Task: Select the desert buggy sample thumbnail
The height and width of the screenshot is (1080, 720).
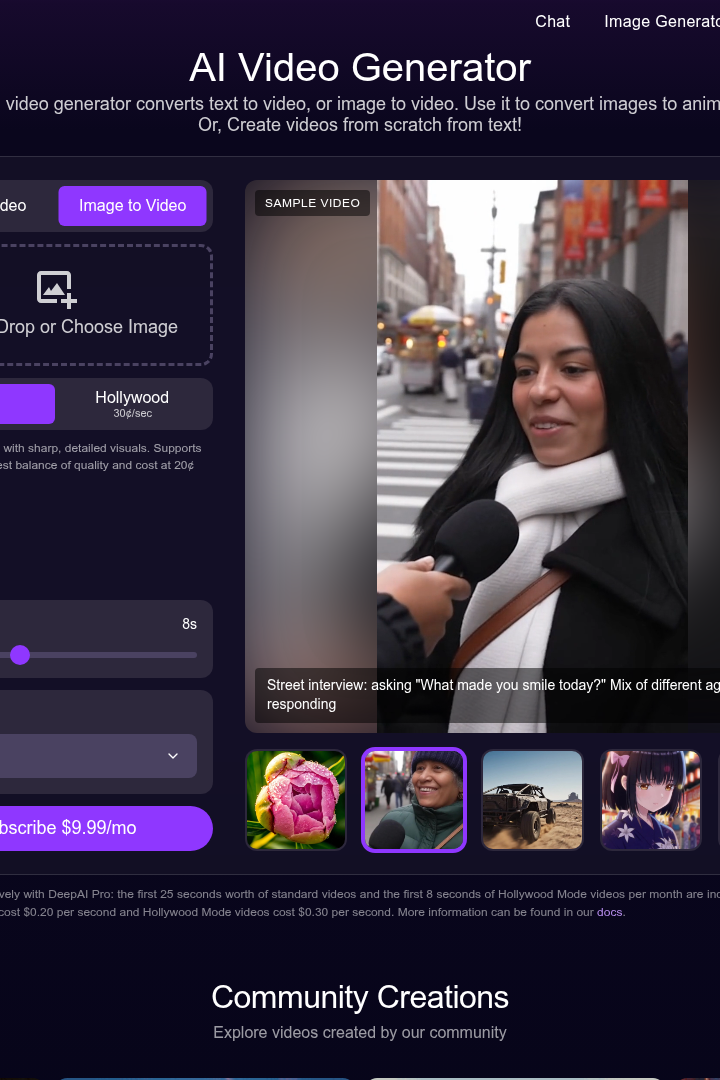Action: (x=532, y=800)
